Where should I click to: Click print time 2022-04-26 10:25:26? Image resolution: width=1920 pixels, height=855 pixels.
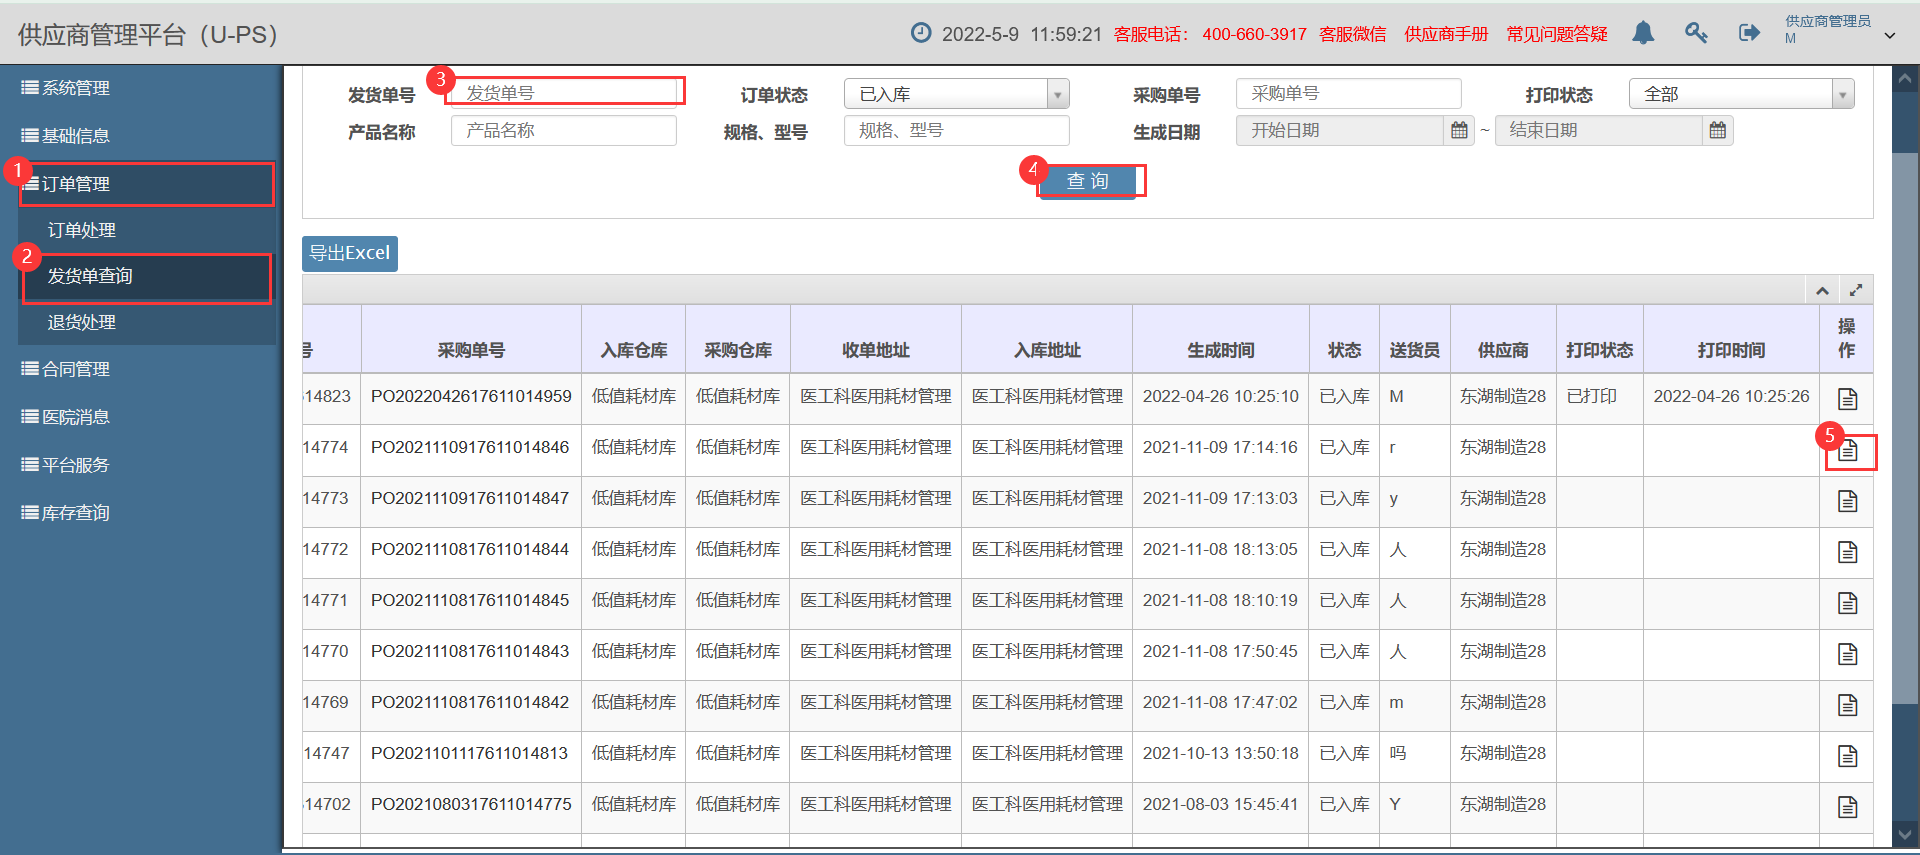point(1731,396)
